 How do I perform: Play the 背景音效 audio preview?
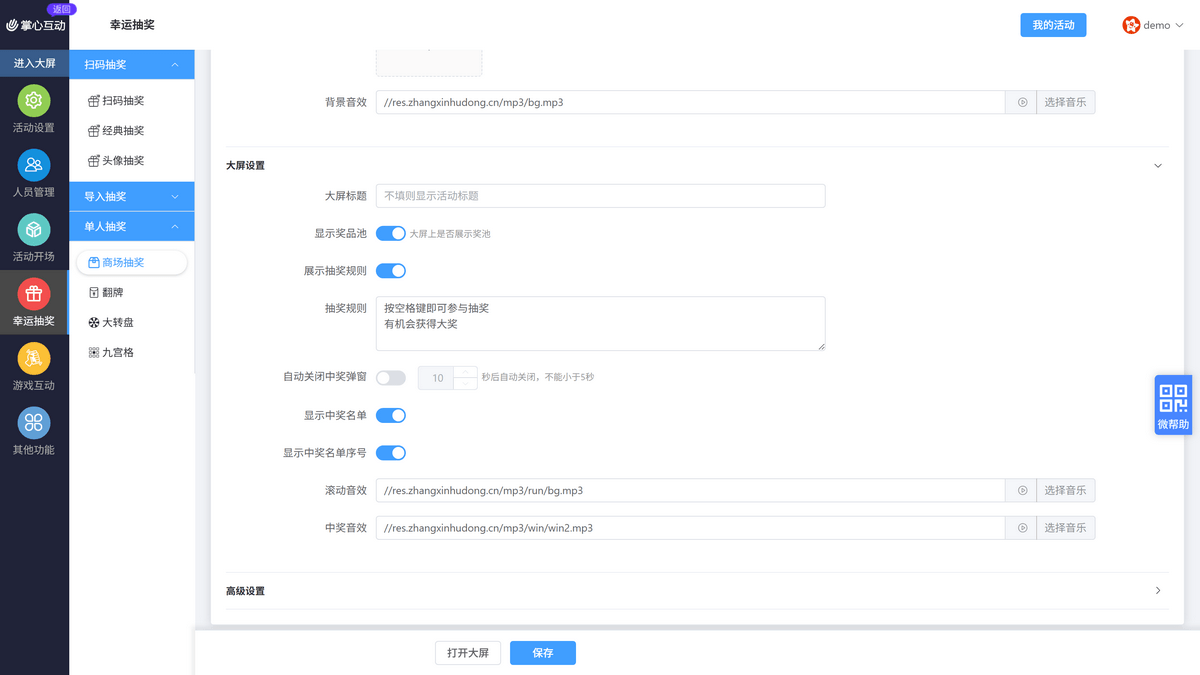[1022, 102]
